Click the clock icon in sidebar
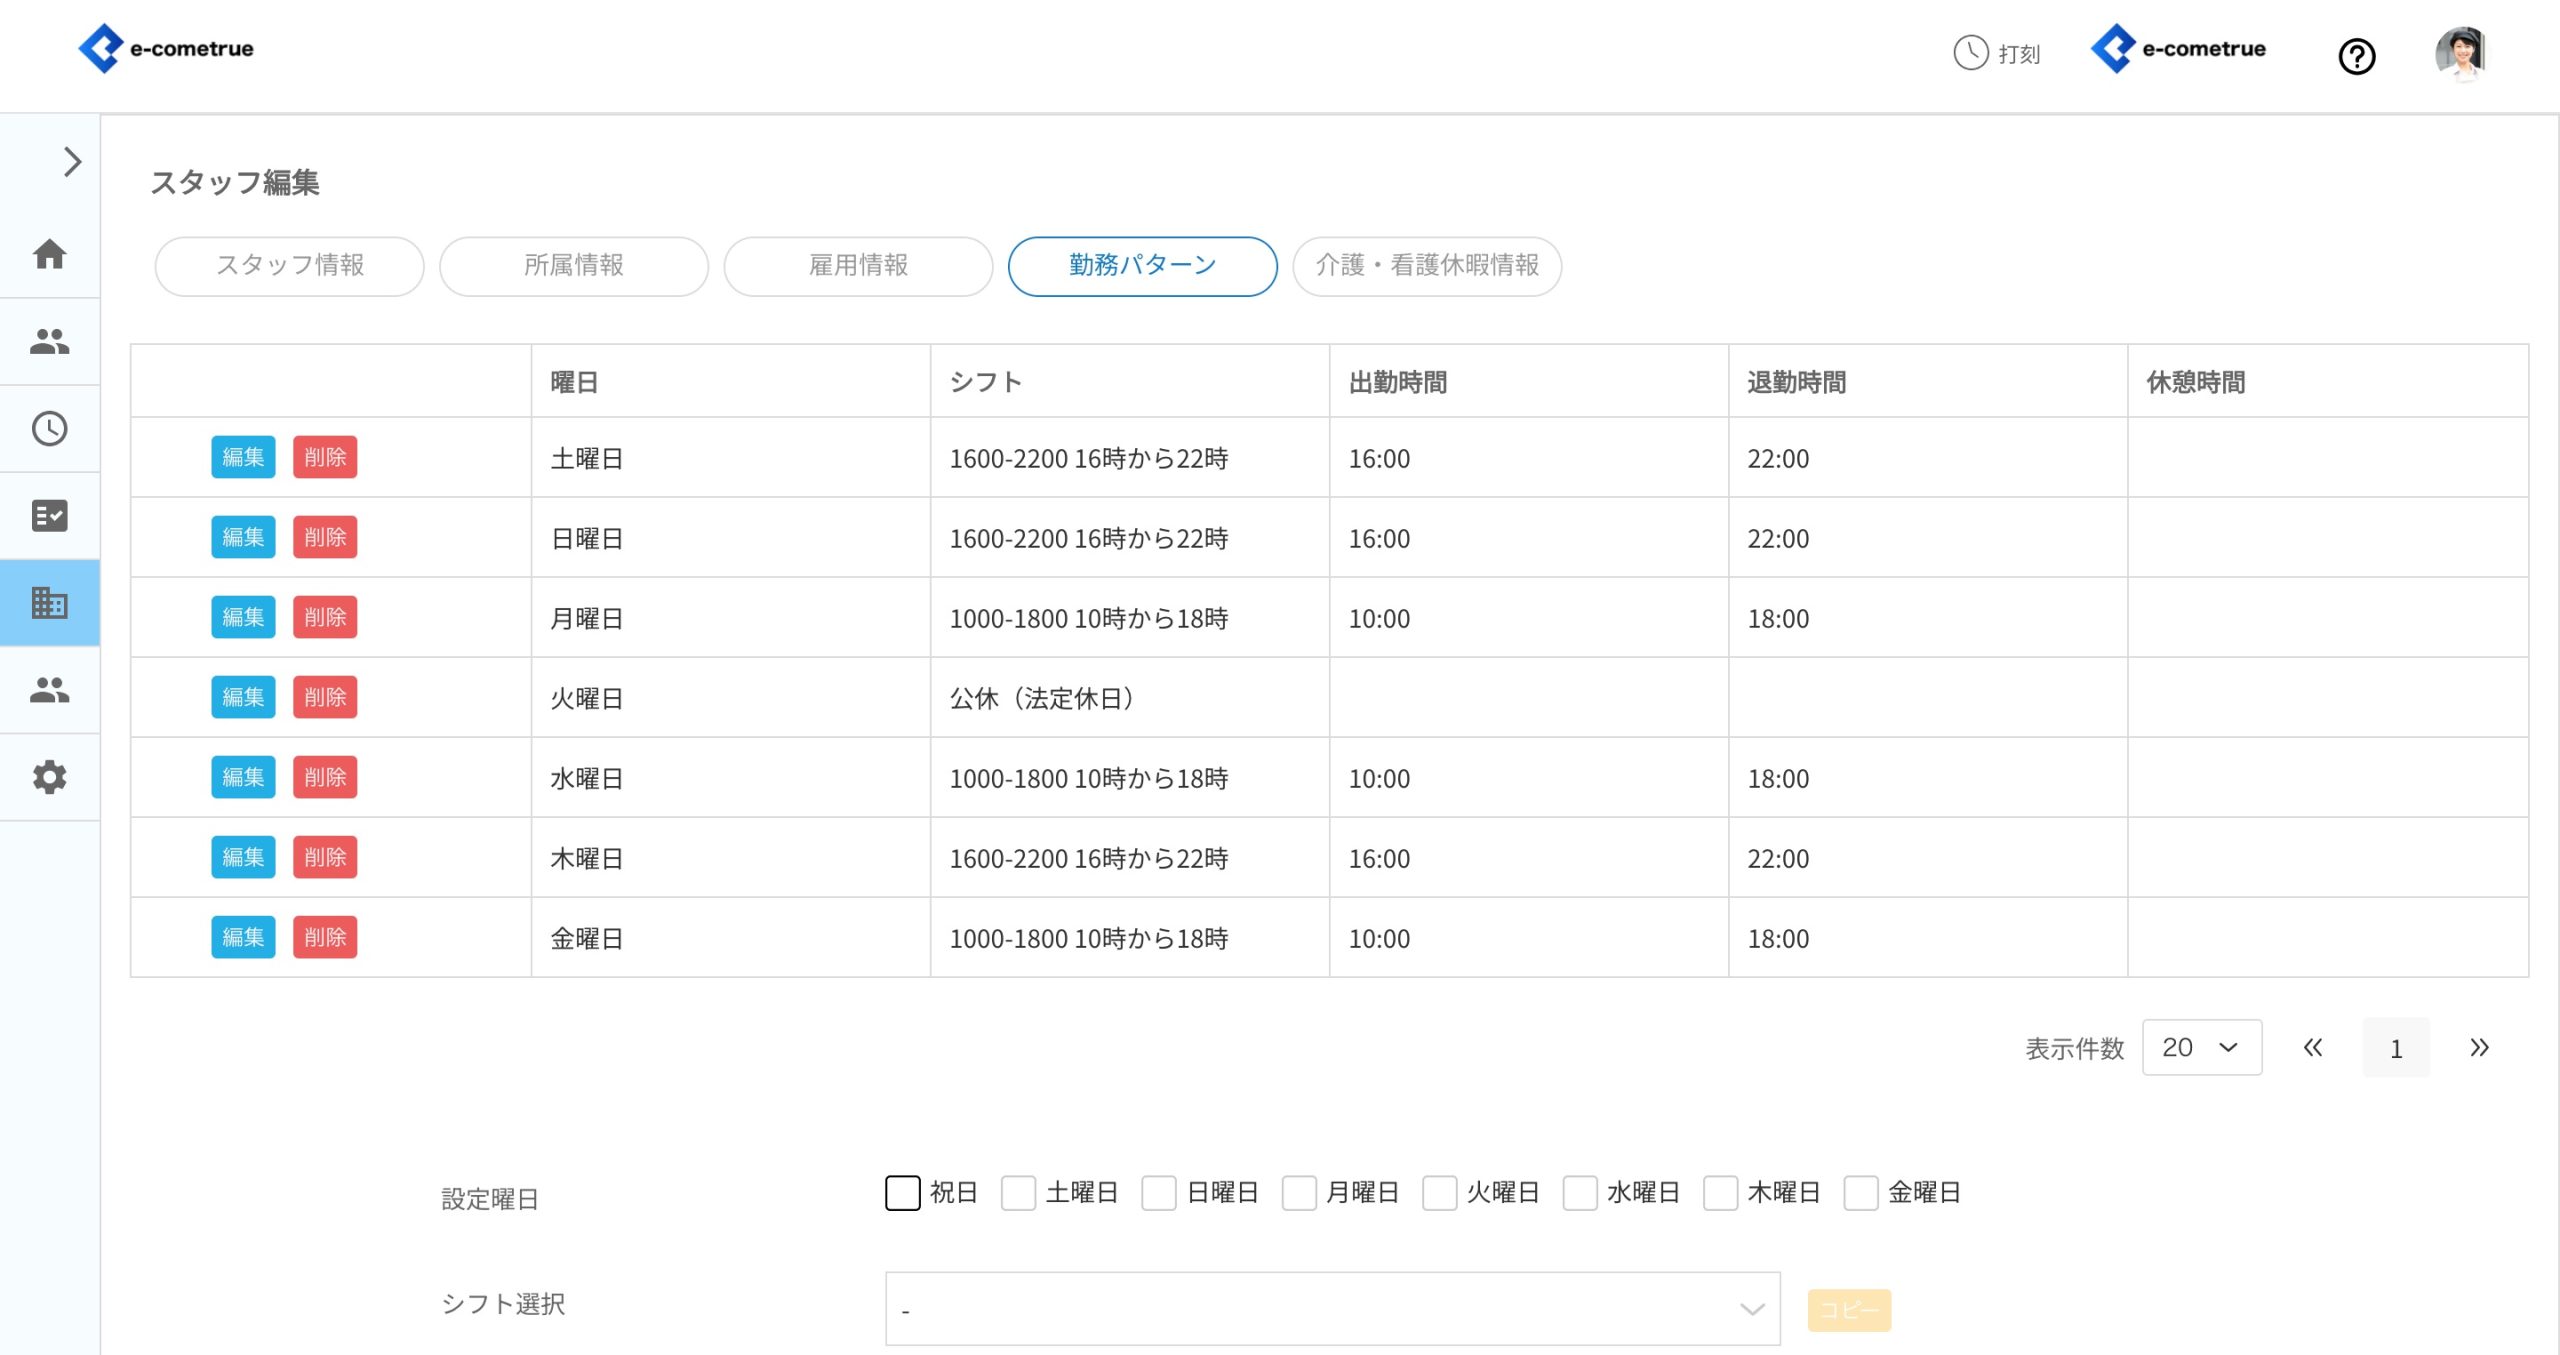This screenshot has height=1355, width=2560. (x=49, y=429)
